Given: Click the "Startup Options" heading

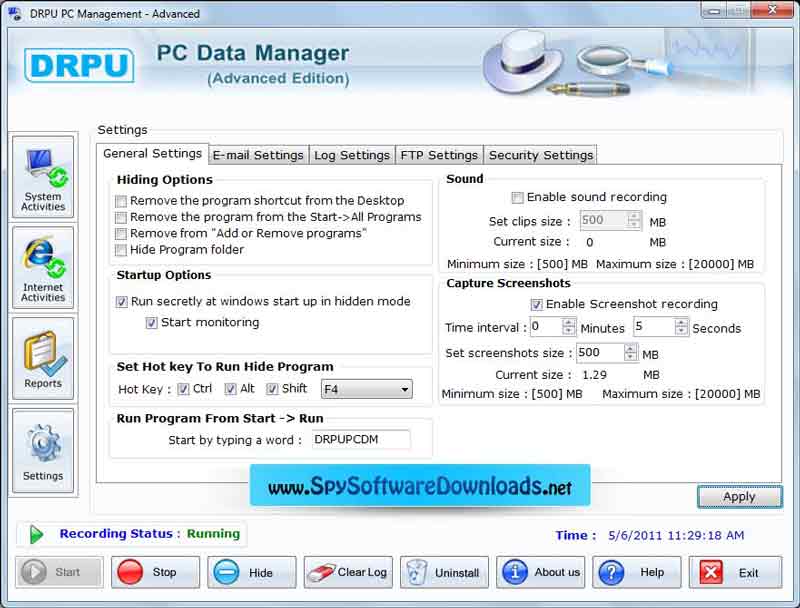Looking at the screenshot, I should coord(164,275).
